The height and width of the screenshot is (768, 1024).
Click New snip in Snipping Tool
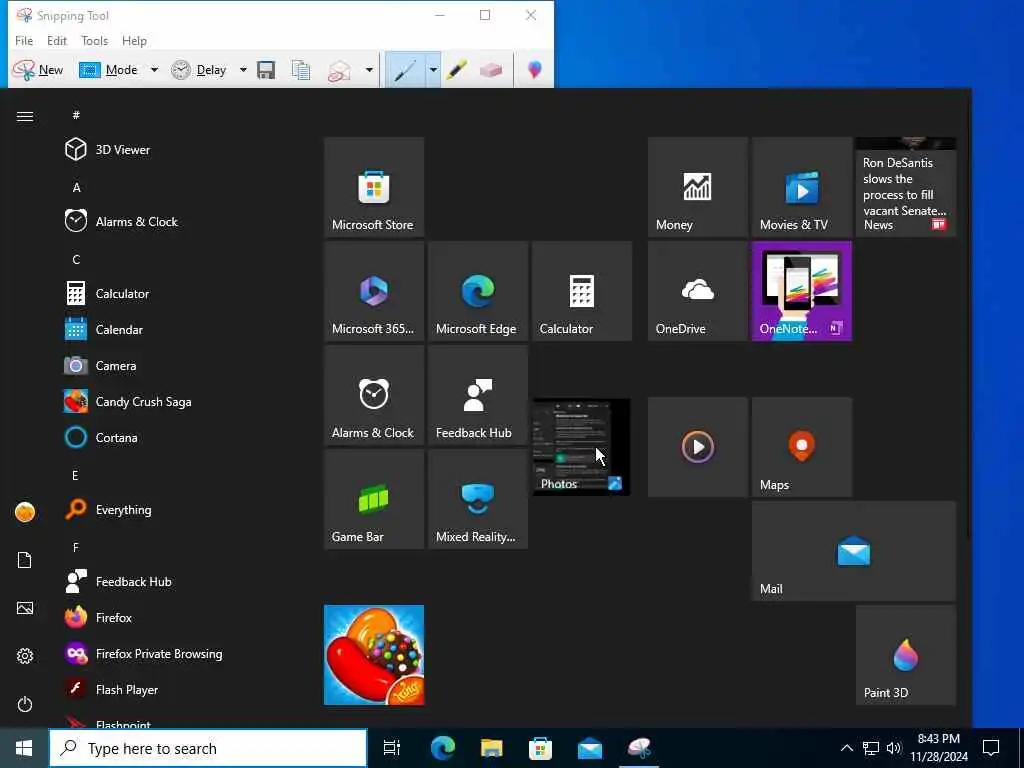(x=38, y=70)
